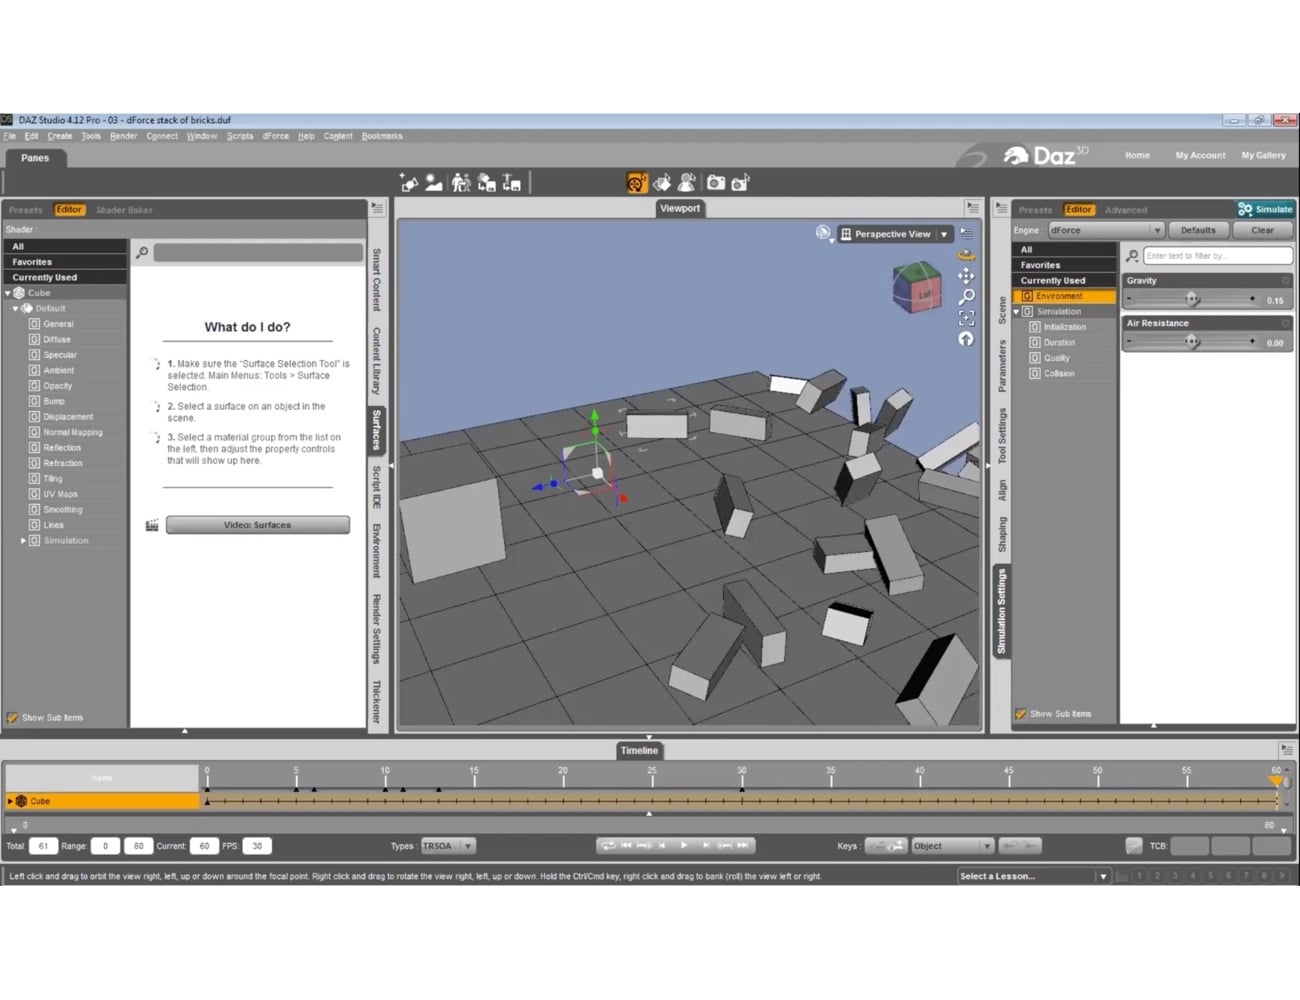Click the timeline play button
This screenshot has width=1300, height=1000.
685,846
